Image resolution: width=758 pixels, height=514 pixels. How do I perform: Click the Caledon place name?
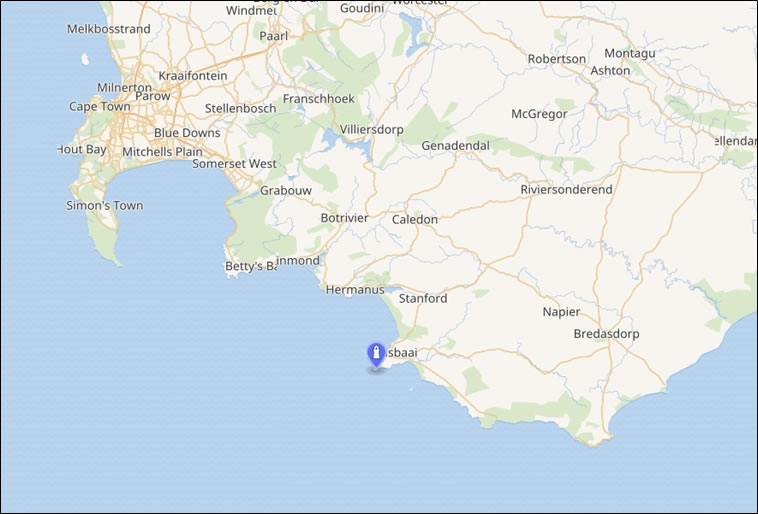pyautogui.click(x=415, y=220)
